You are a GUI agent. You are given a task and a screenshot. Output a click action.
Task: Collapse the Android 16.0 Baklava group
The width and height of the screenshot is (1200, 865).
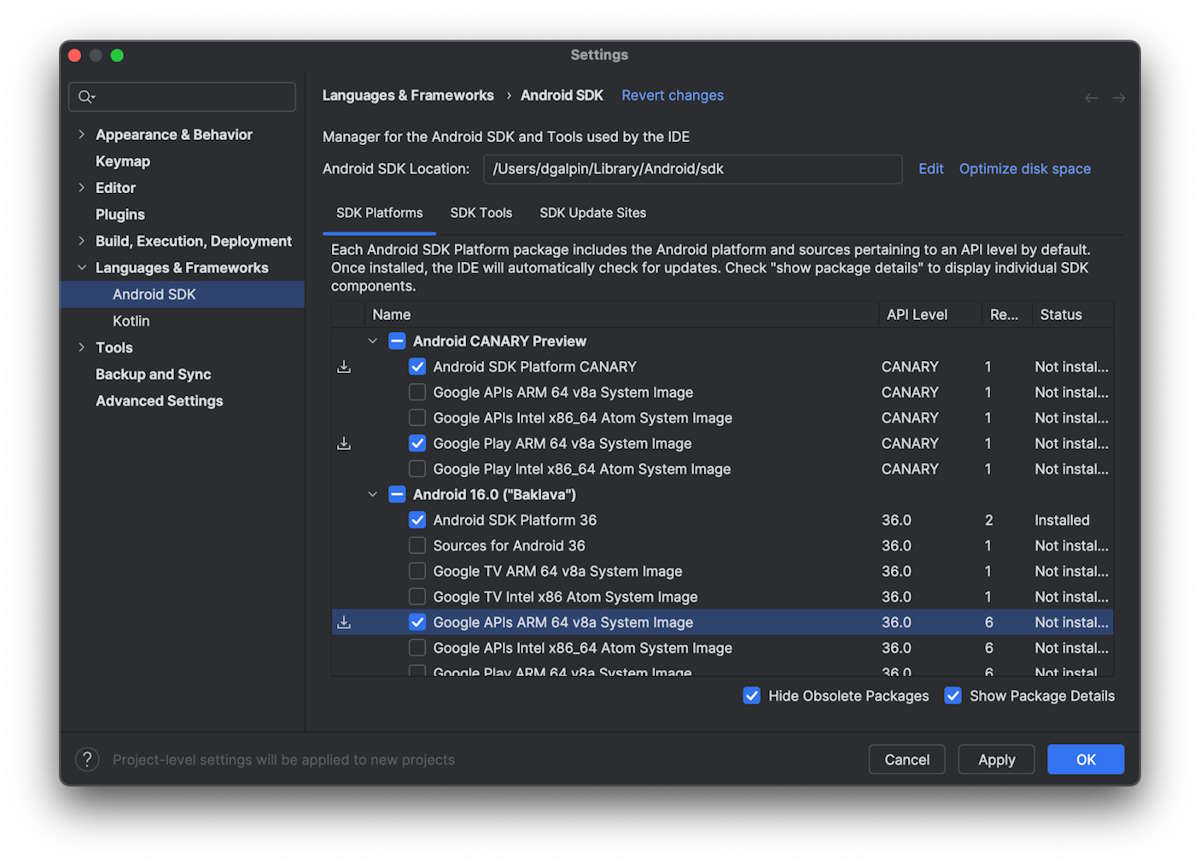(x=373, y=495)
